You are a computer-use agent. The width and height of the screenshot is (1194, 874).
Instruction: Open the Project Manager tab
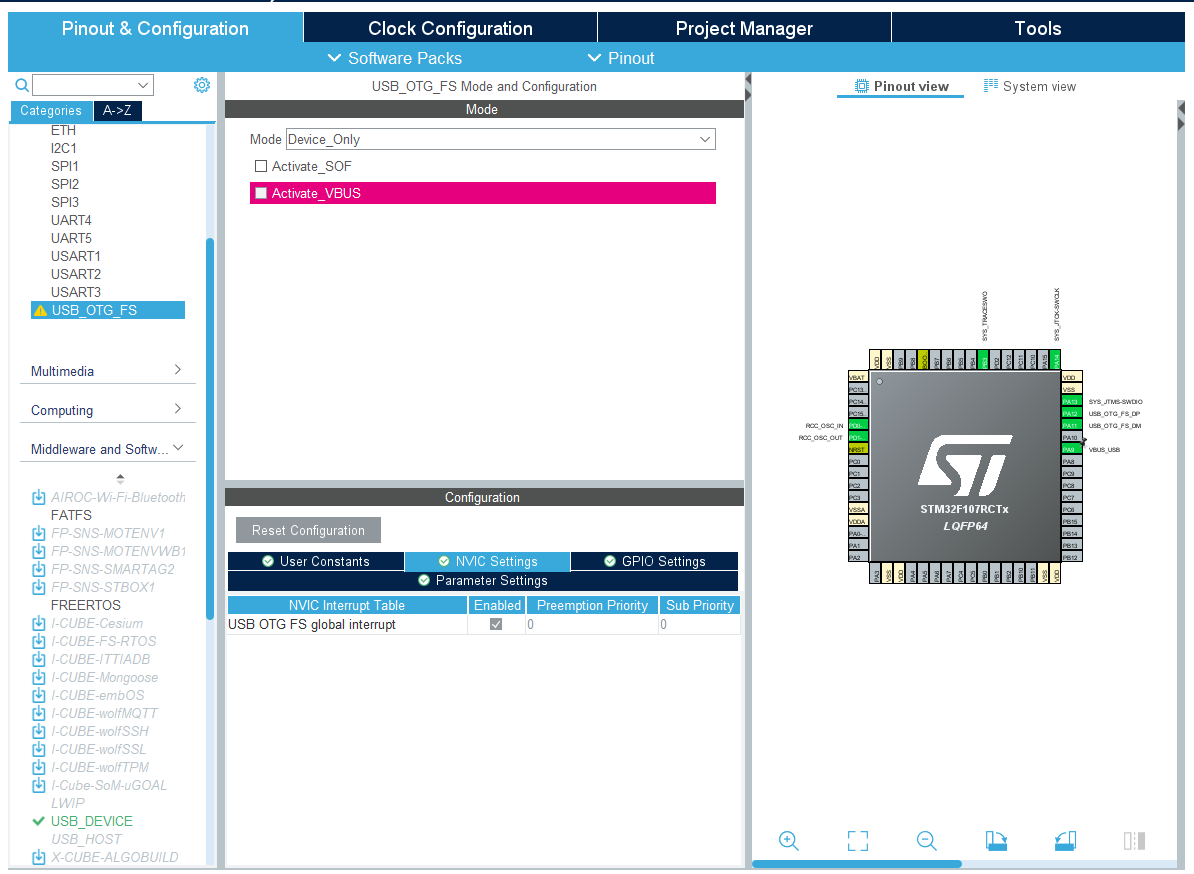pos(744,28)
